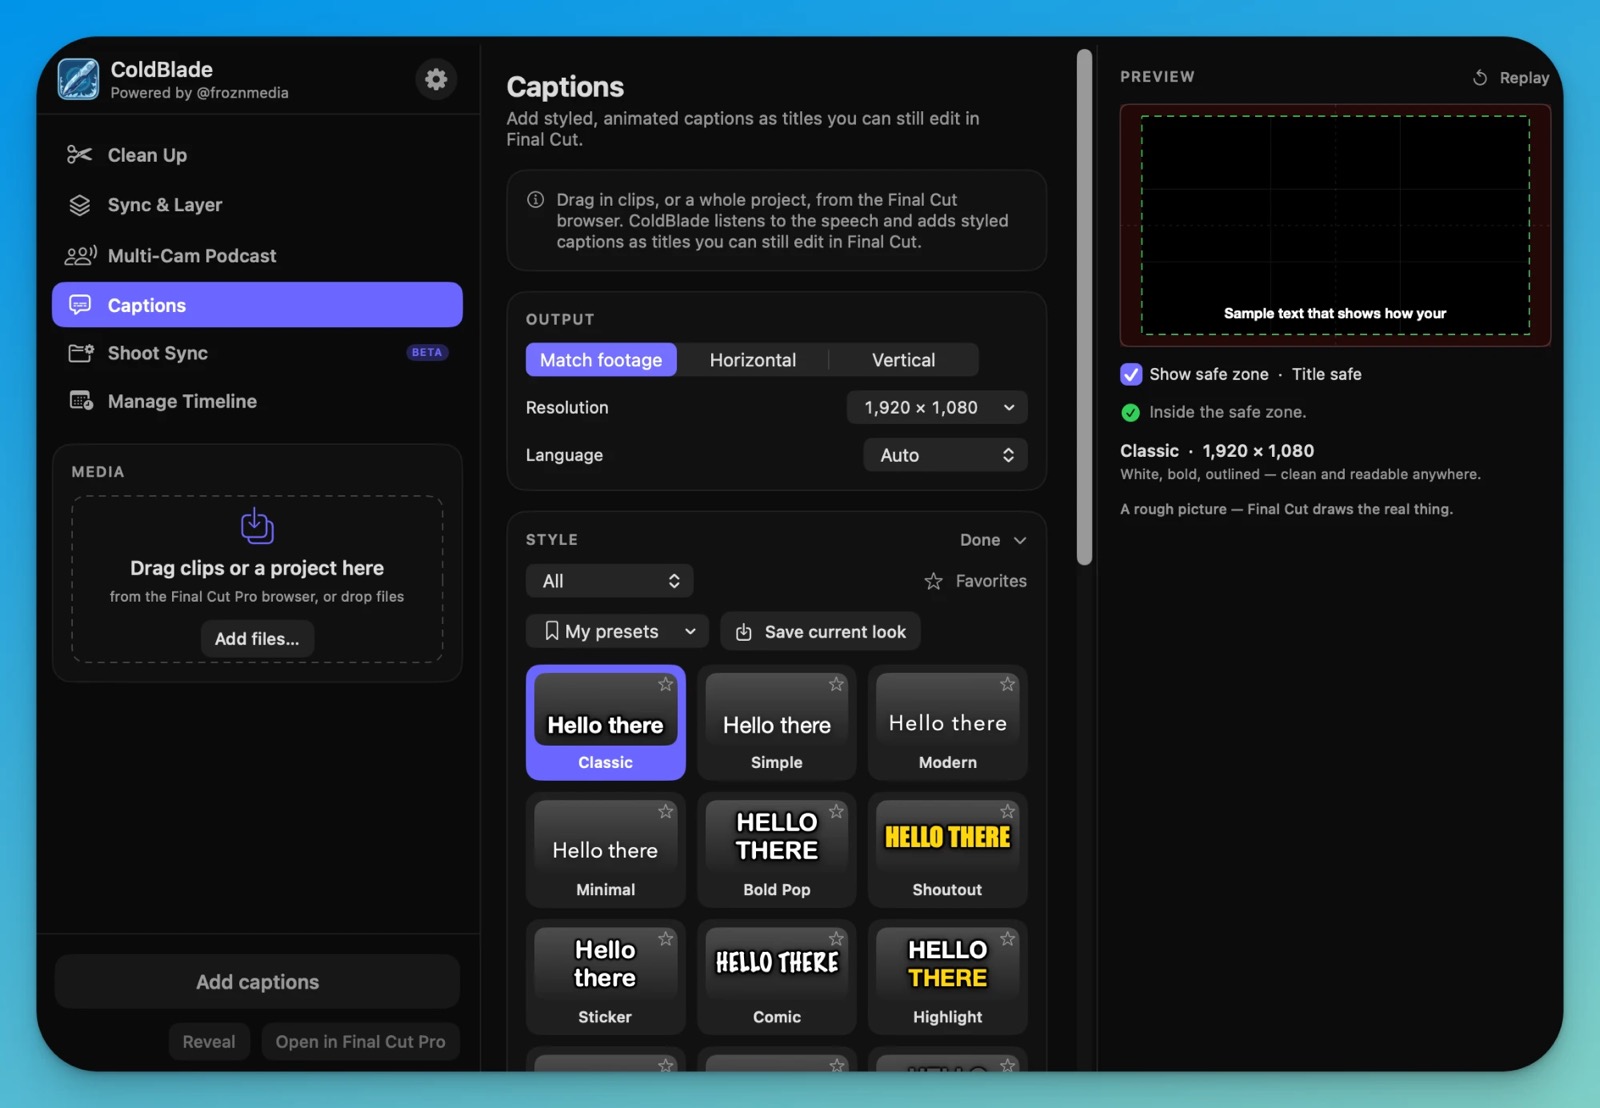The width and height of the screenshot is (1600, 1108).
Task: Favorite the Classic style with its star
Action: (x=666, y=684)
